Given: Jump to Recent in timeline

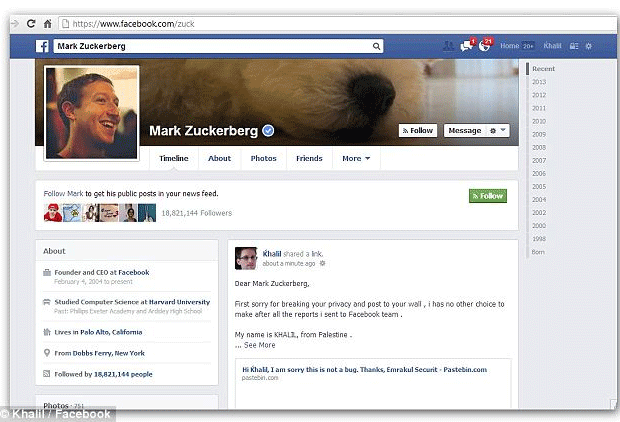Looking at the screenshot, I should pyautogui.click(x=543, y=69).
